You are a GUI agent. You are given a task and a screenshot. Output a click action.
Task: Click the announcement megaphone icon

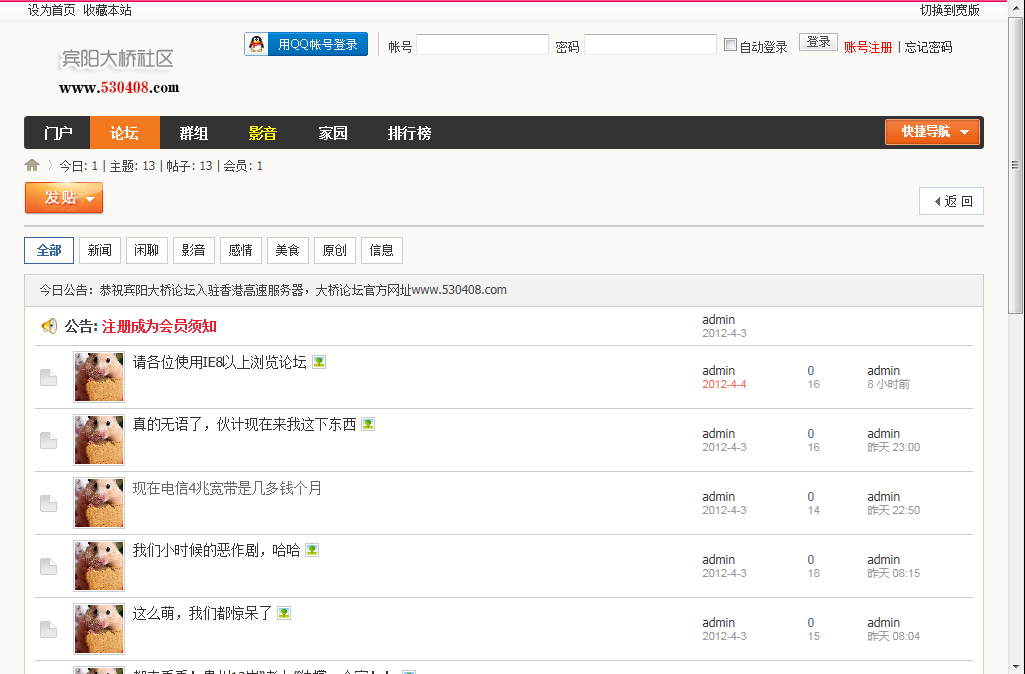(49, 326)
